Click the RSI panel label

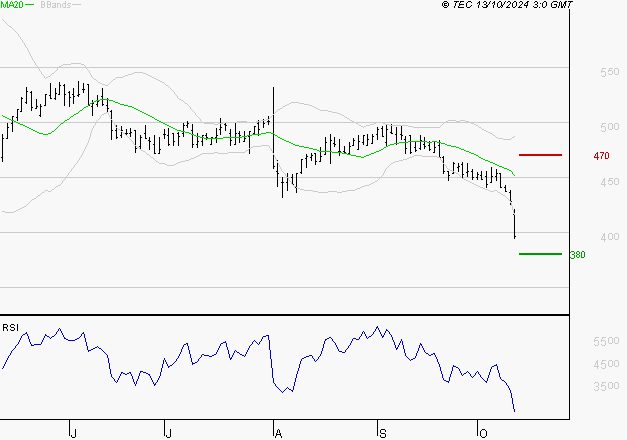[10, 328]
